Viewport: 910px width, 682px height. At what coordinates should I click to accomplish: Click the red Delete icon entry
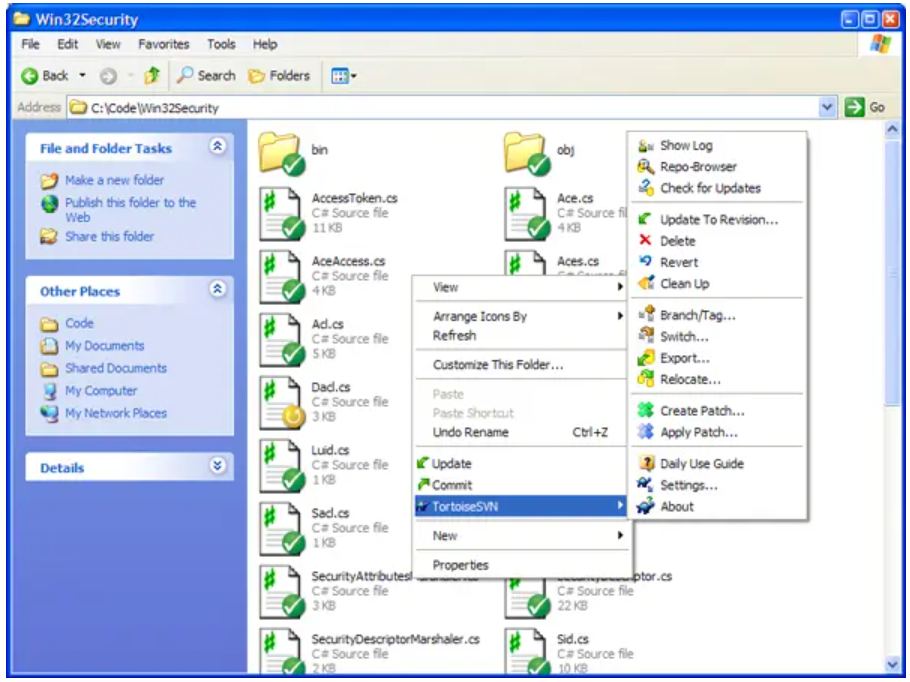646,241
